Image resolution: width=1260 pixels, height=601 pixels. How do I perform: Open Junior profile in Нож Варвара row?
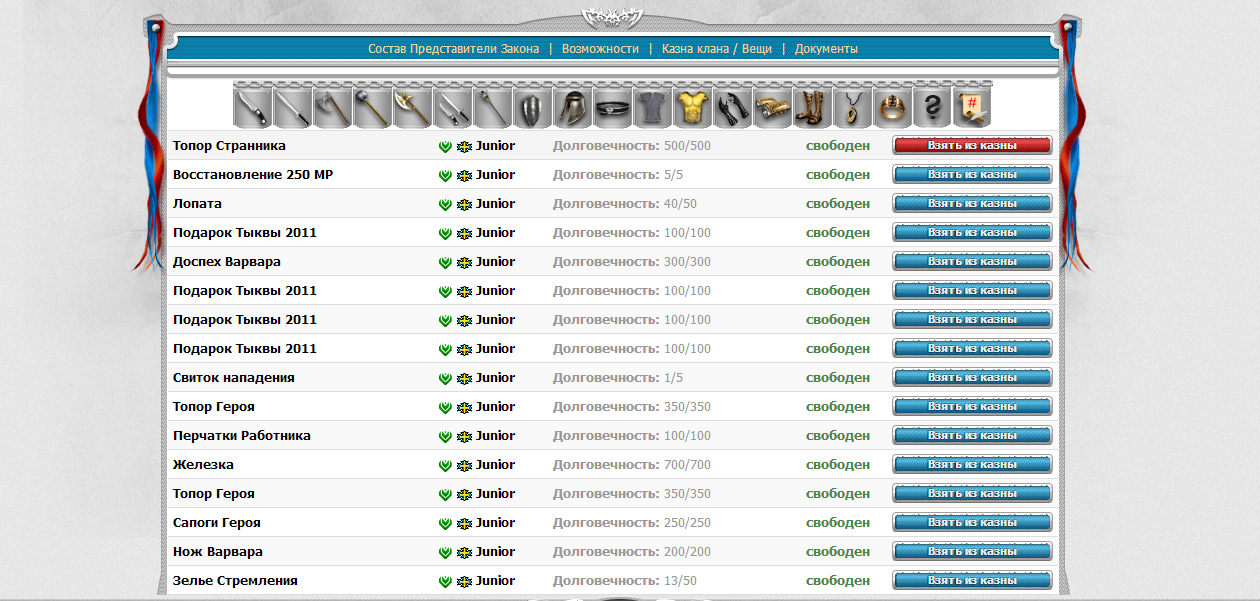496,552
